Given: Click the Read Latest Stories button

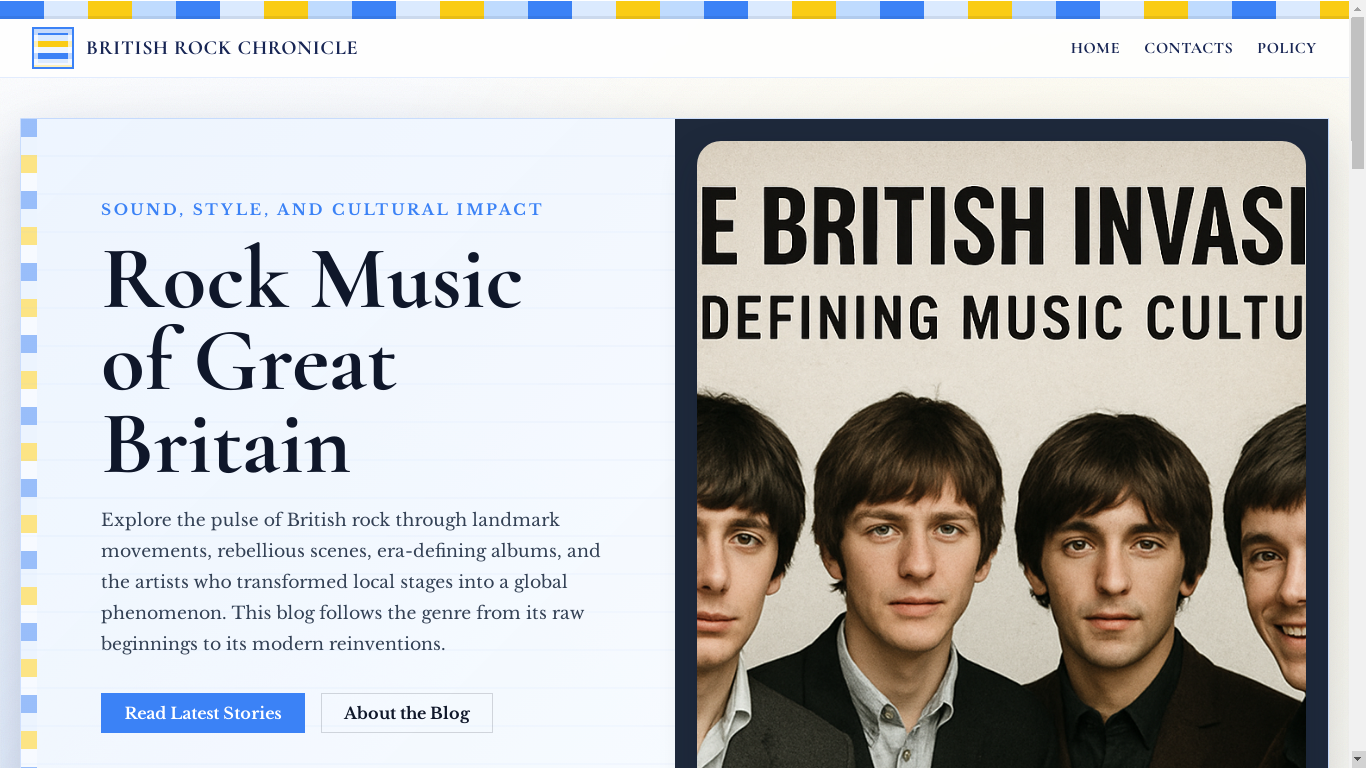Looking at the screenshot, I should pos(203,713).
